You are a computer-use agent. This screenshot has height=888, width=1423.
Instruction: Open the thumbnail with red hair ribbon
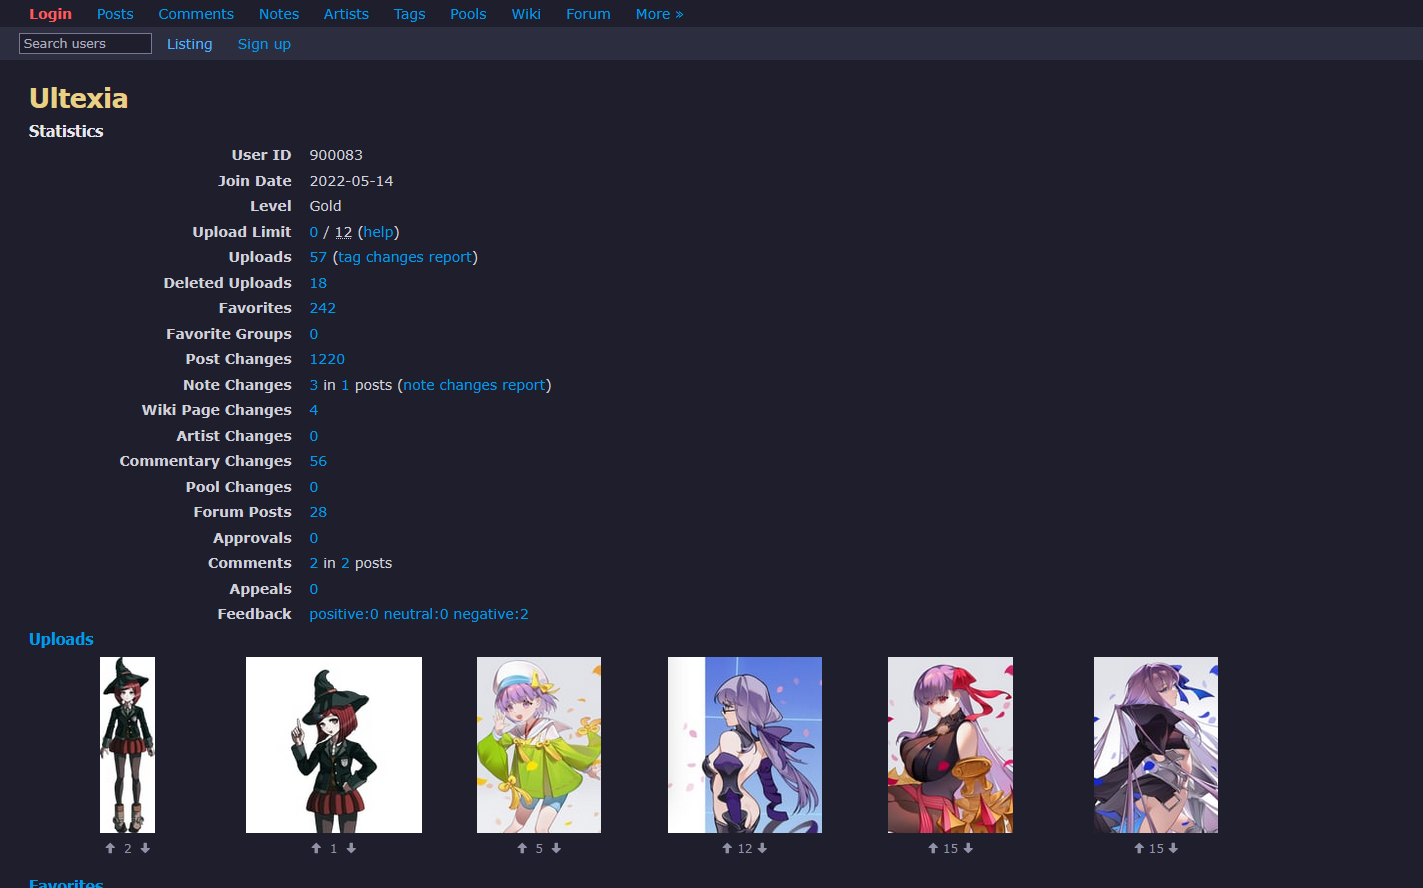click(950, 745)
